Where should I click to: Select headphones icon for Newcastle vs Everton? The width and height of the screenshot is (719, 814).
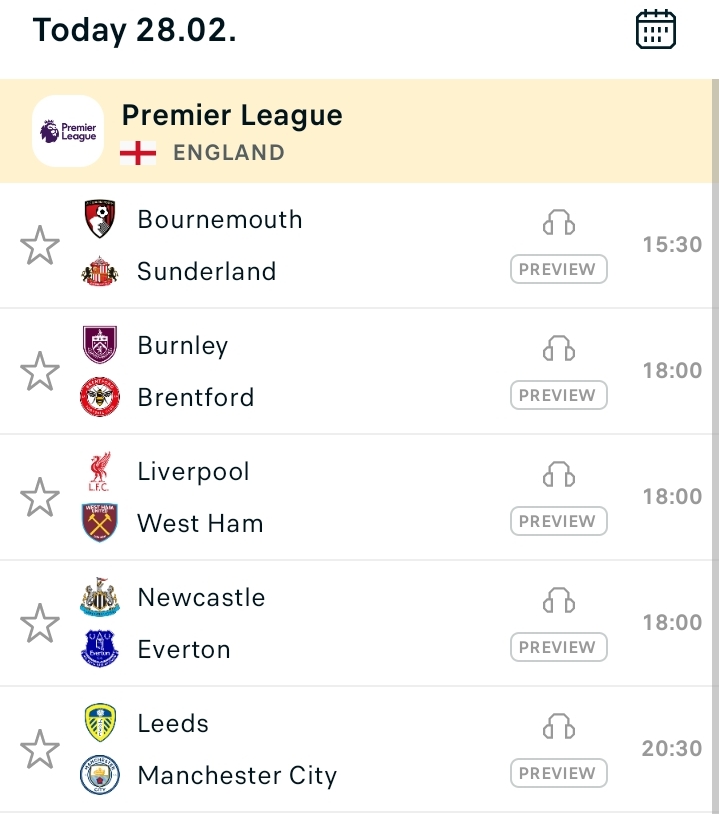coord(559,601)
